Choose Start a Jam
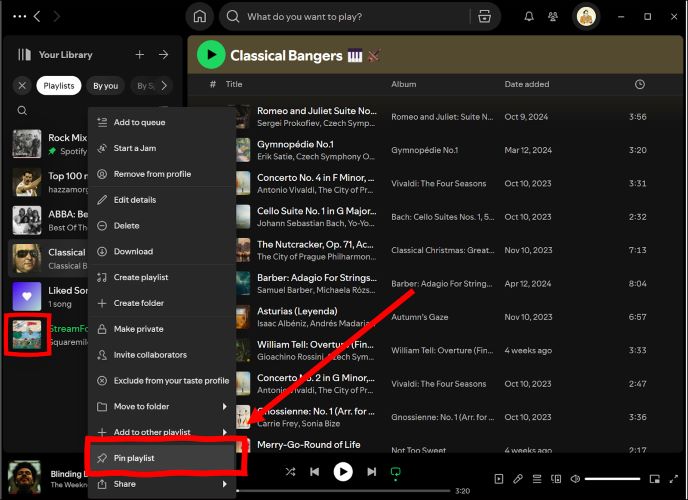 coord(162,148)
